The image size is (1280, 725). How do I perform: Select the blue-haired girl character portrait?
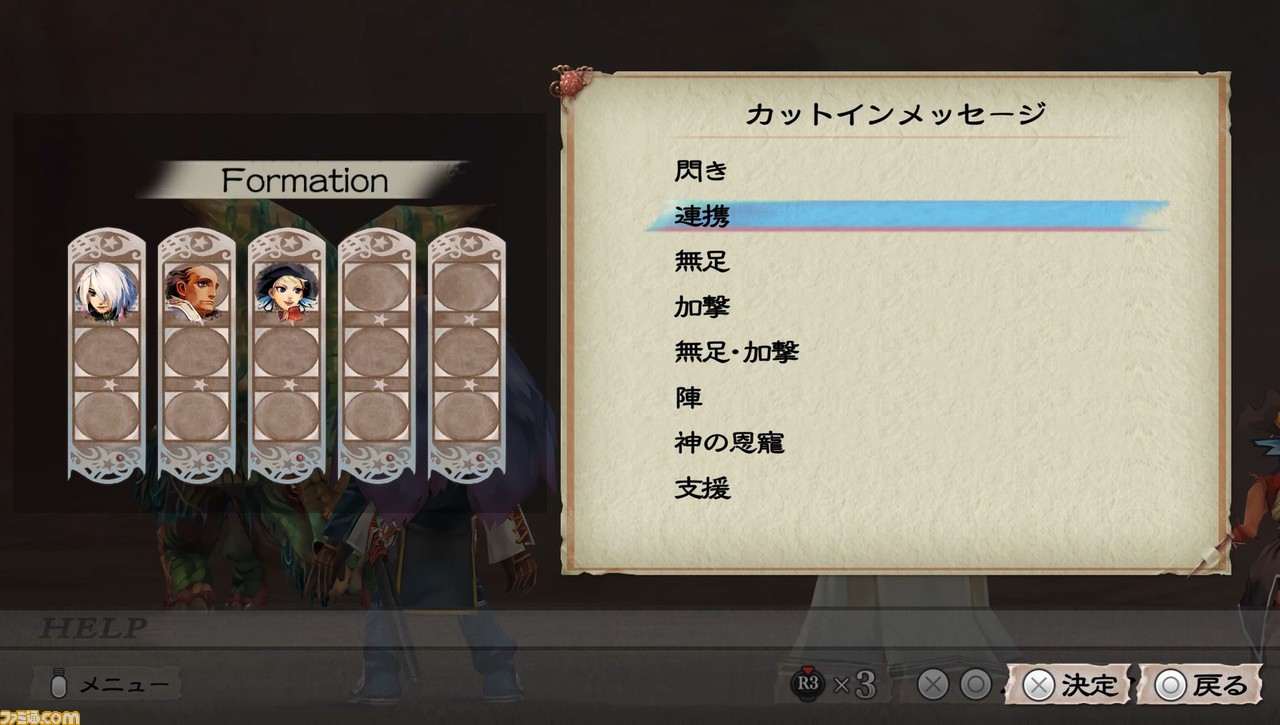click(286, 290)
